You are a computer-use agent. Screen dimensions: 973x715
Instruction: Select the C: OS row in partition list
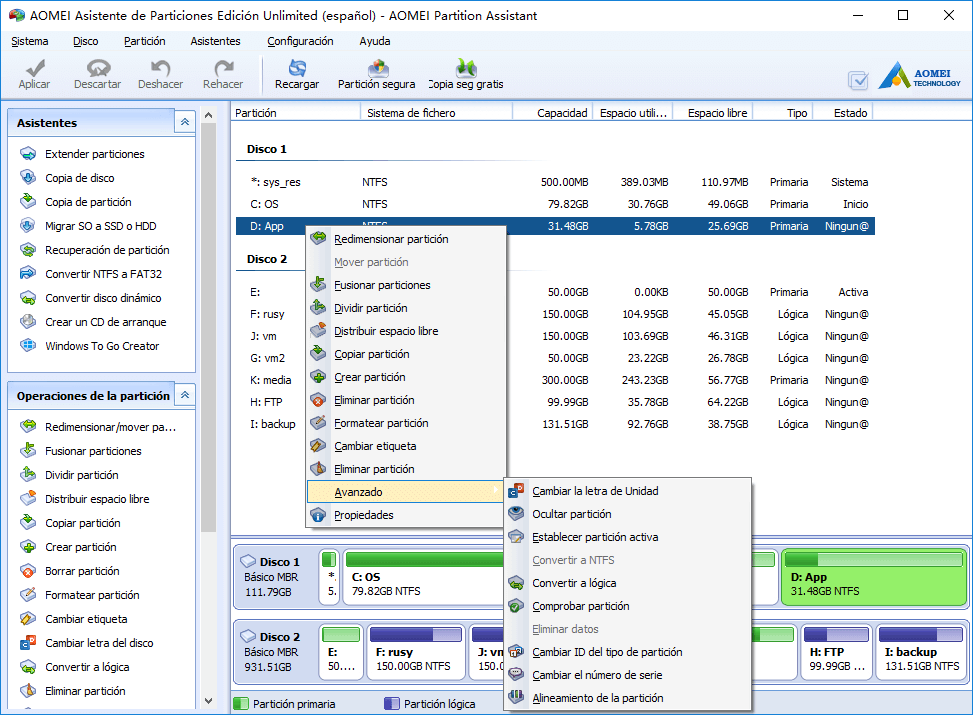(x=555, y=204)
